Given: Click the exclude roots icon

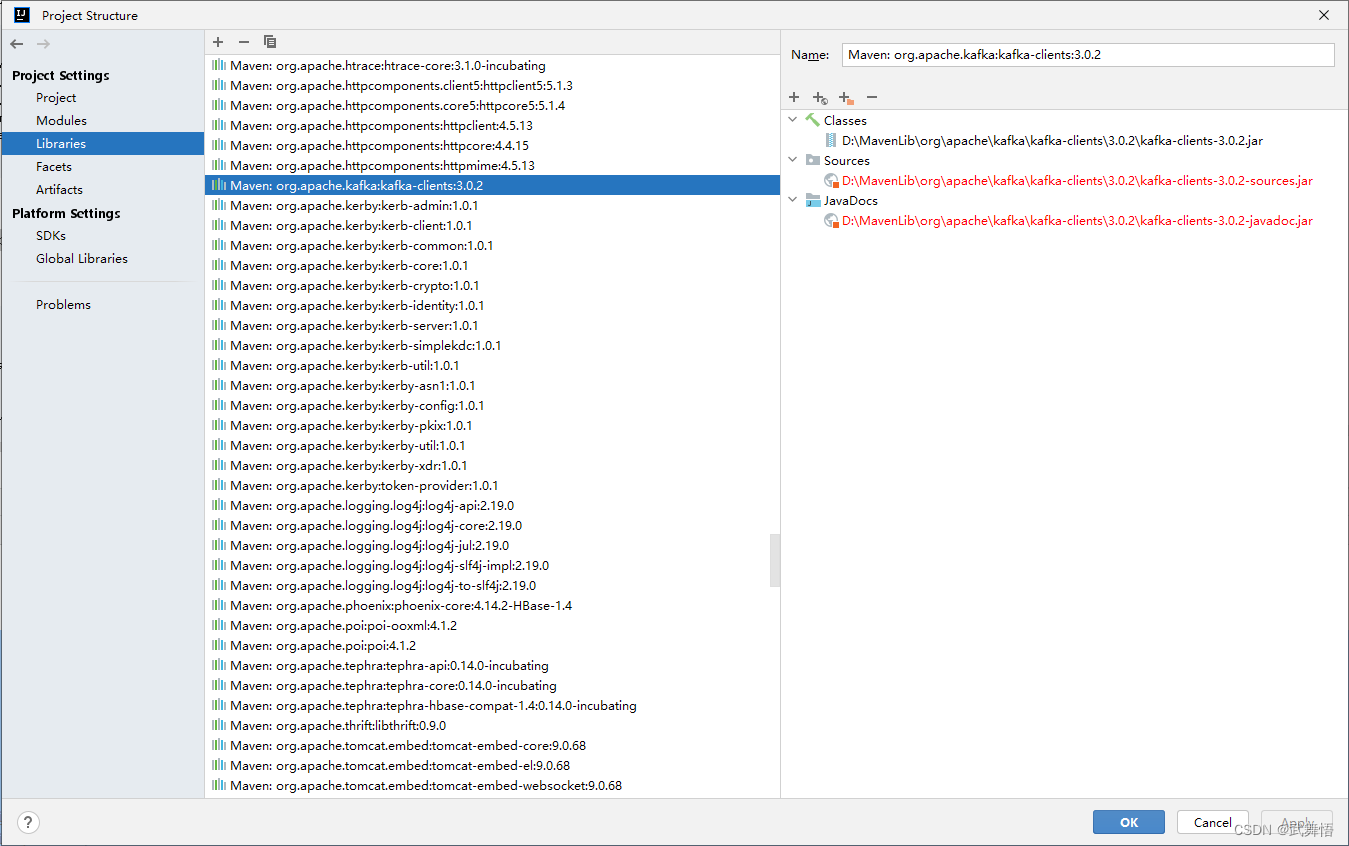Looking at the screenshot, I should click(x=846, y=97).
